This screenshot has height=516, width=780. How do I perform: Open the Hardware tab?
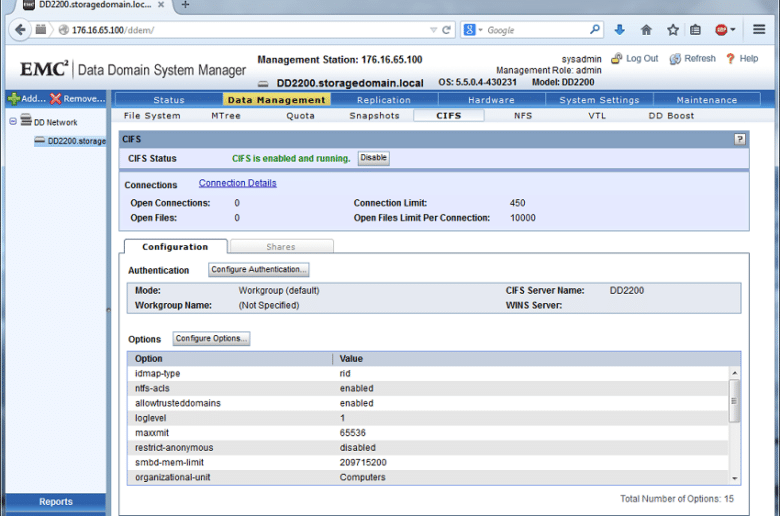click(x=491, y=100)
